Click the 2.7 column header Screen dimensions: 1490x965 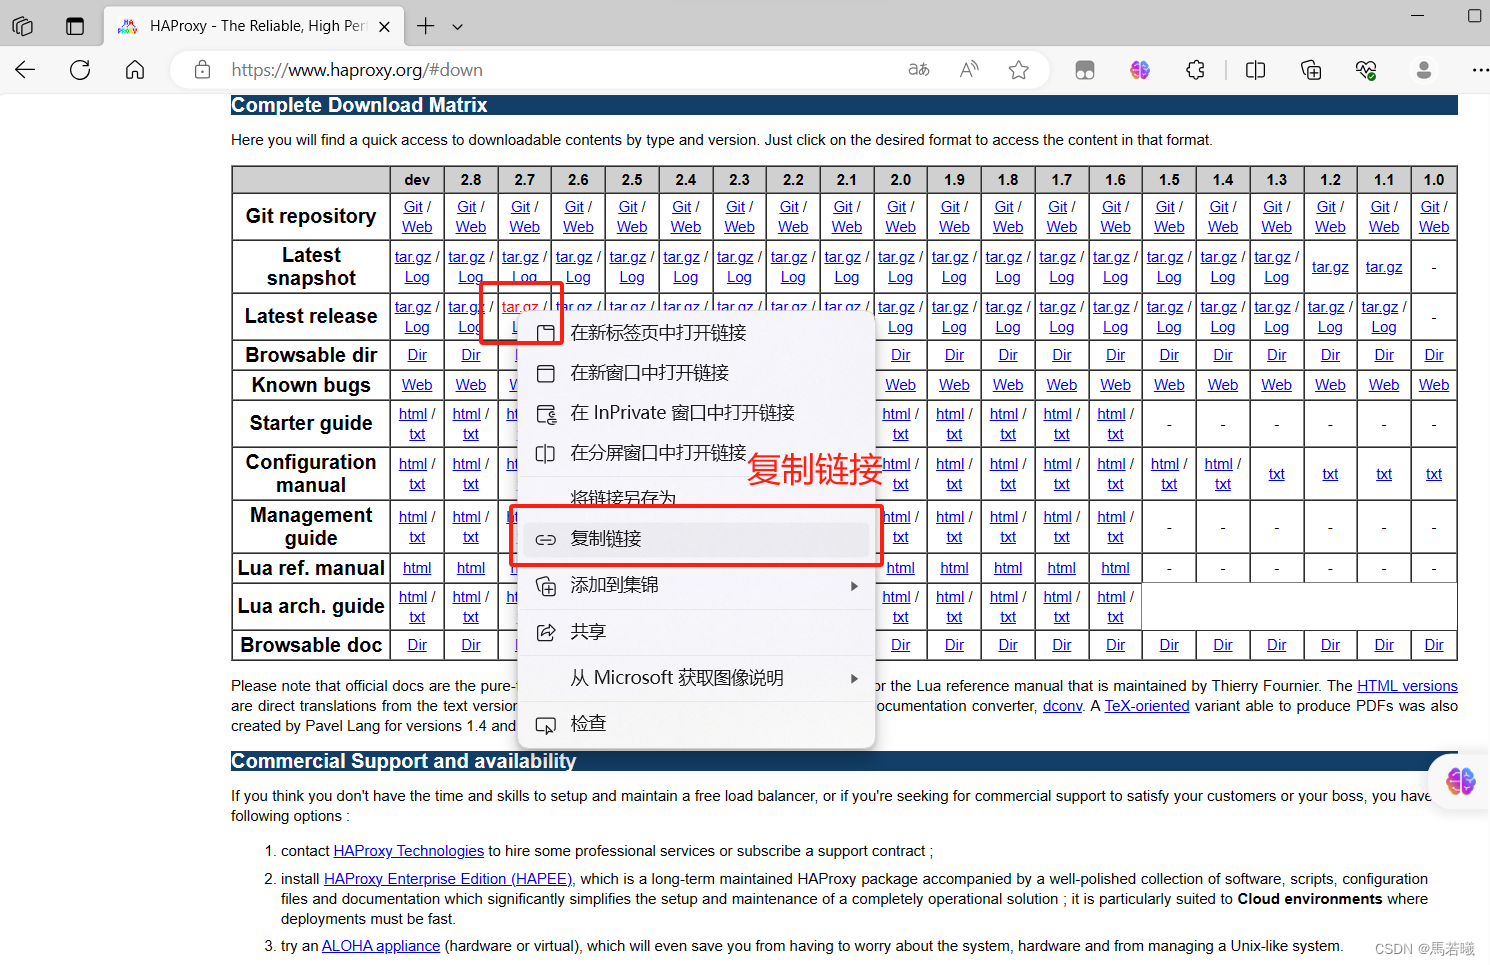tap(524, 180)
